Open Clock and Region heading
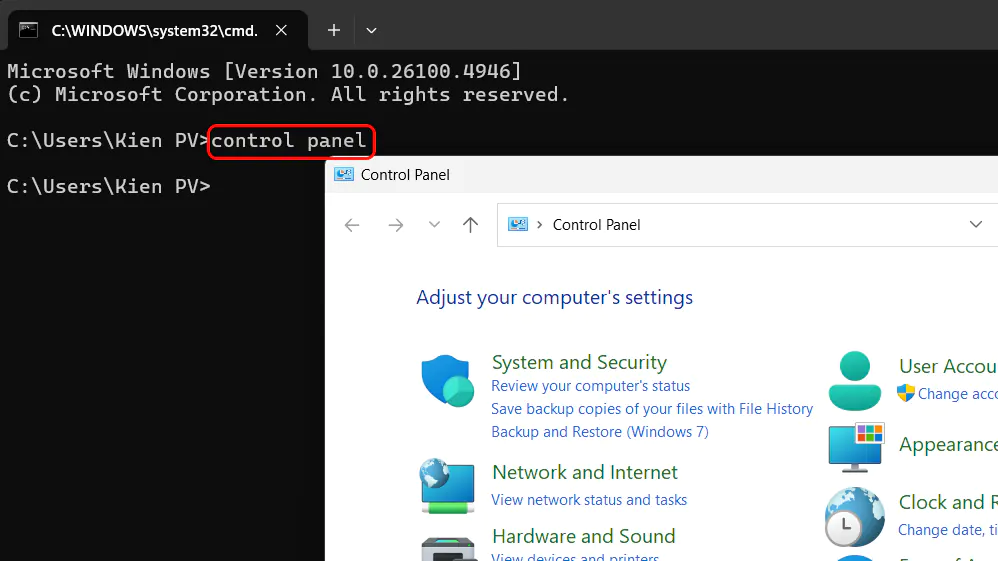The height and width of the screenshot is (561, 998). [948, 502]
